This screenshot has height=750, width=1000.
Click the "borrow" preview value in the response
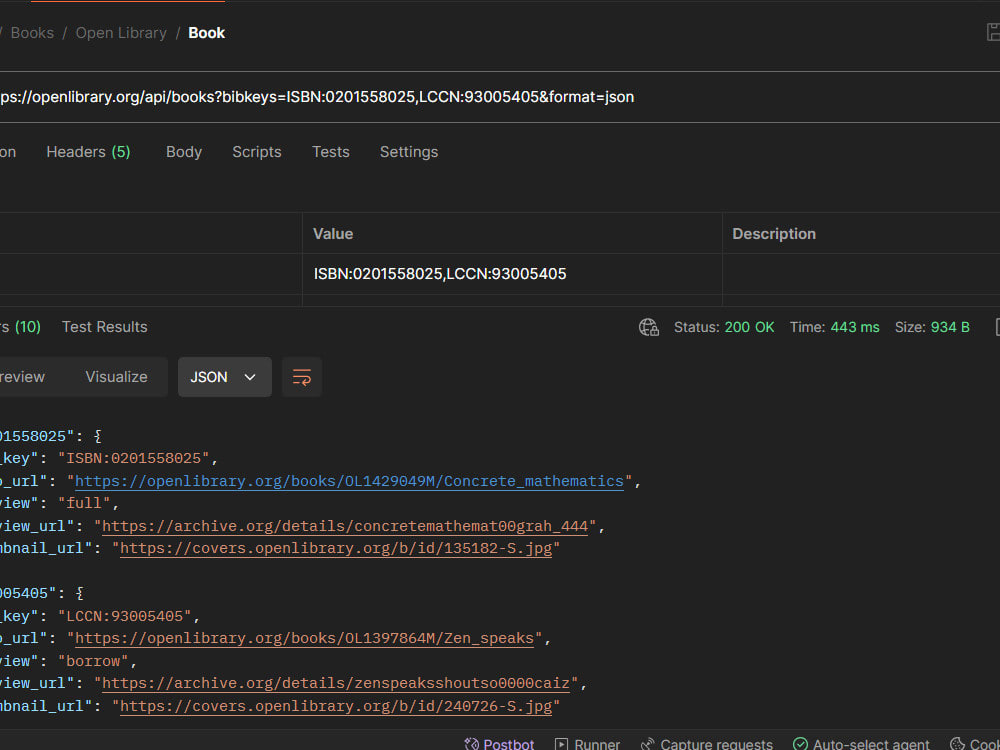click(93, 661)
